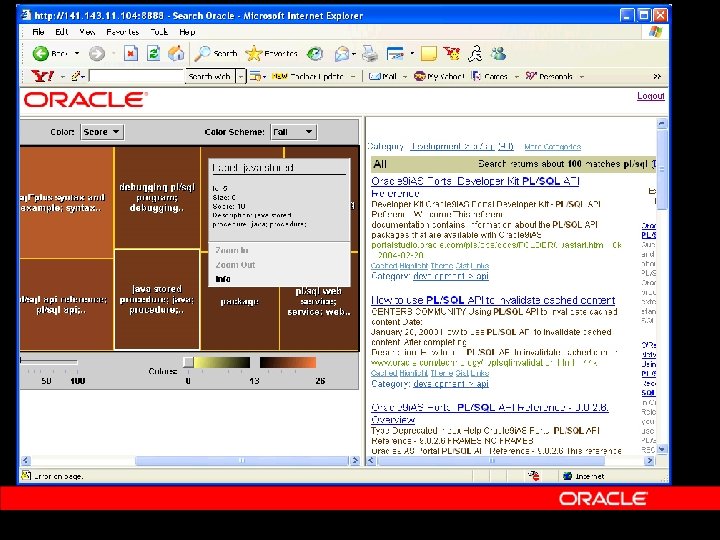Click More Categories link
The image size is (720, 540).
pyautogui.click(x=552, y=147)
